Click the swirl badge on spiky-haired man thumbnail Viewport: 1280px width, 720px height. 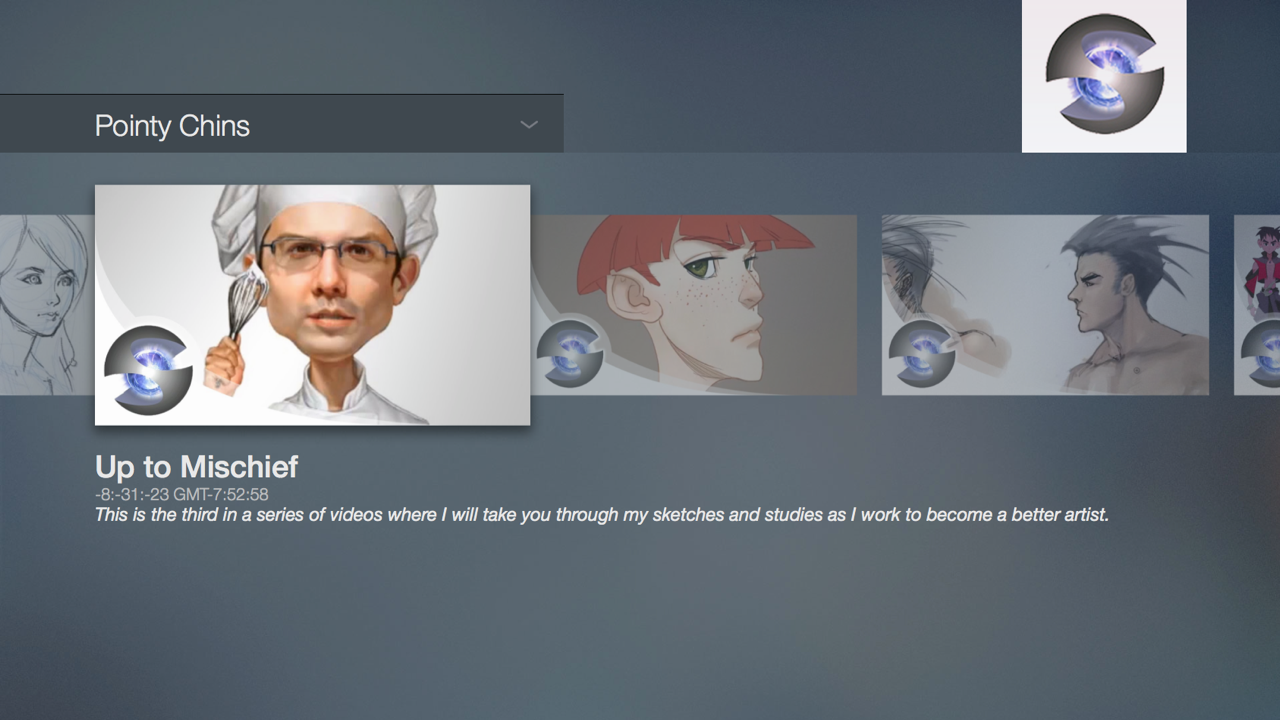pyautogui.click(x=921, y=352)
